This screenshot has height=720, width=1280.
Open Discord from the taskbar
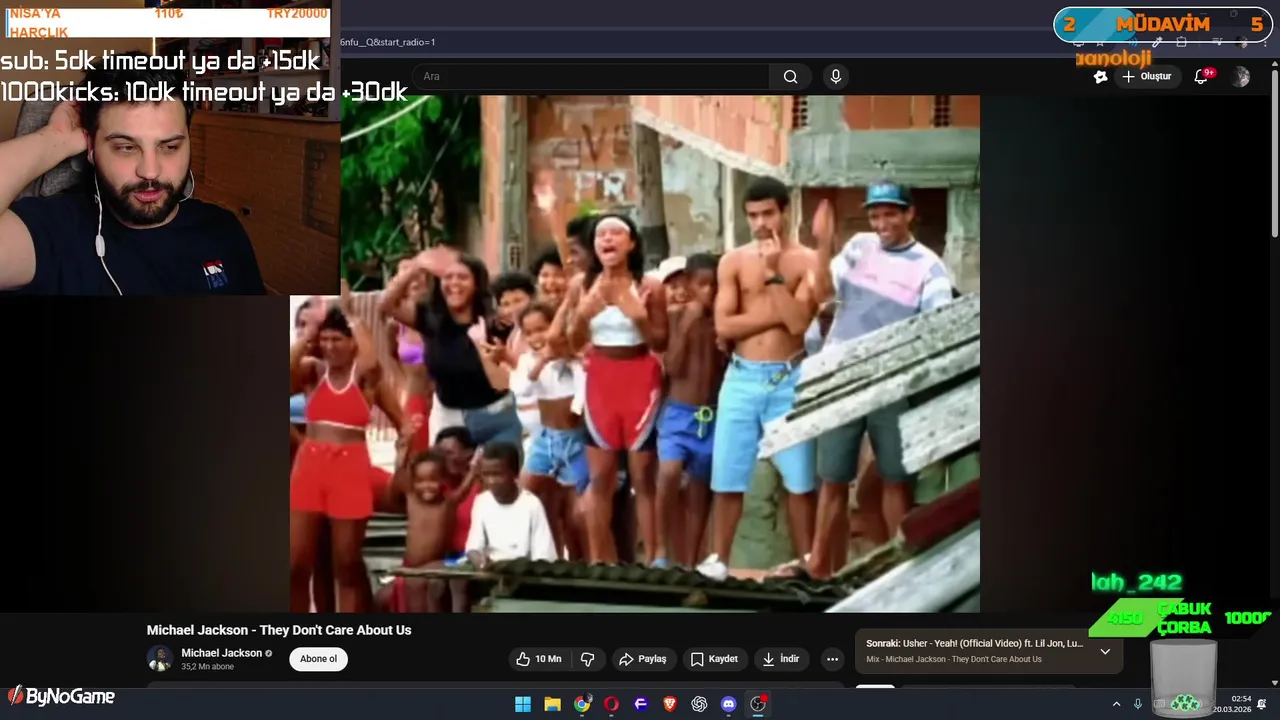[x=728, y=704]
